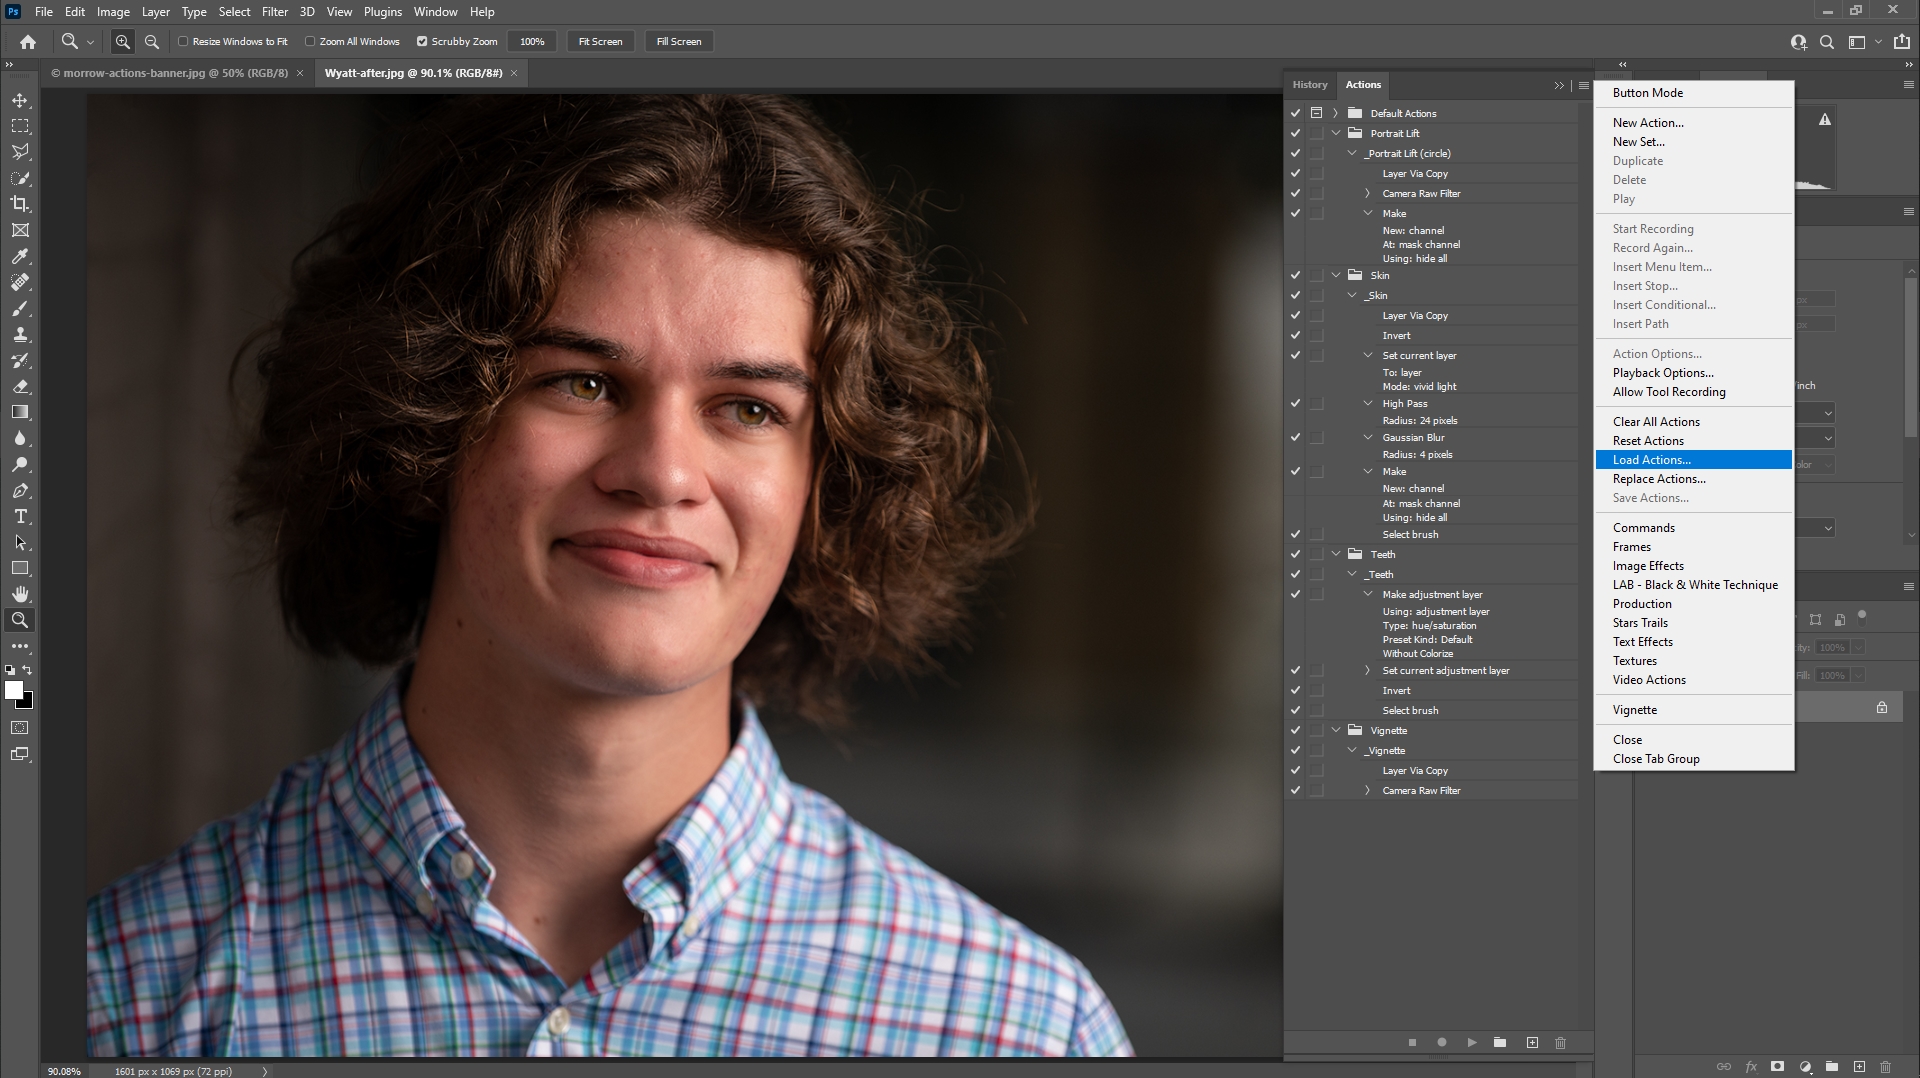The image size is (1920, 1078).
Task: Click the Play selection button in Actions panel
Action: tap(1472, 1042)
